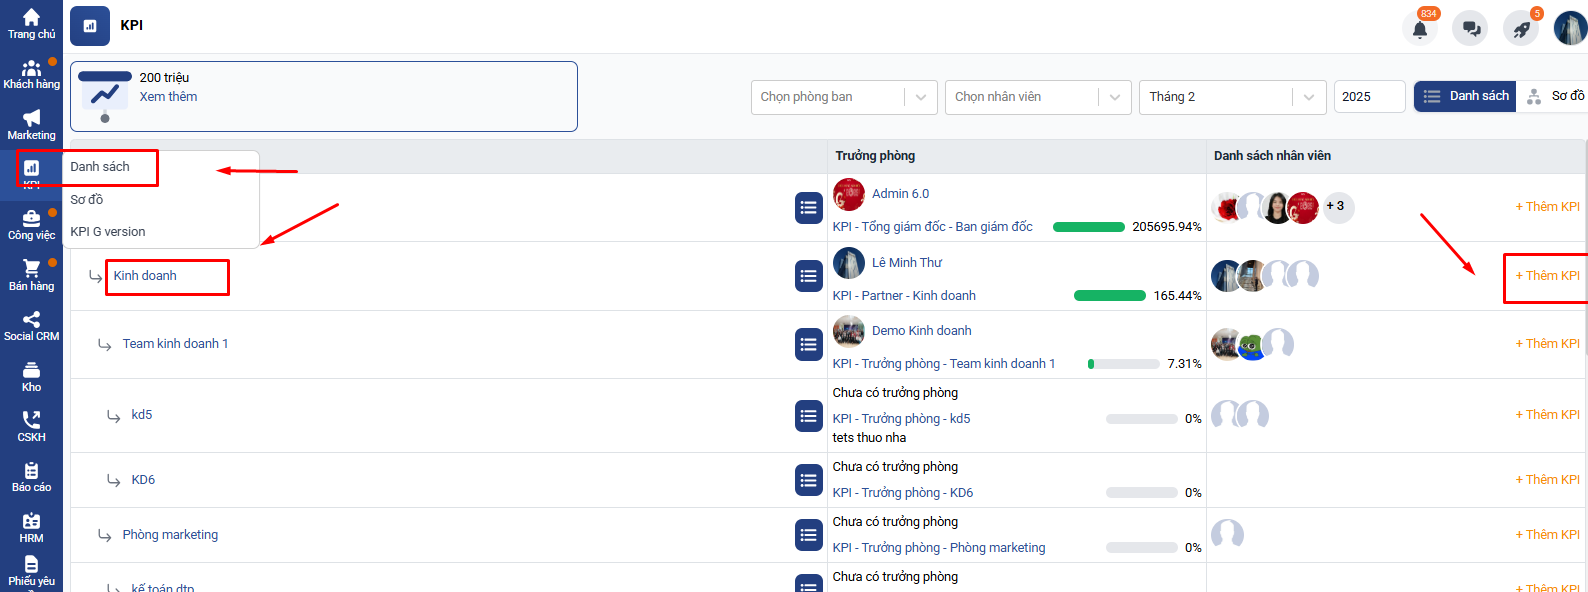The image size is (1588, 592).
Task: Select KPI G version menu item
Action: [108, 231]
